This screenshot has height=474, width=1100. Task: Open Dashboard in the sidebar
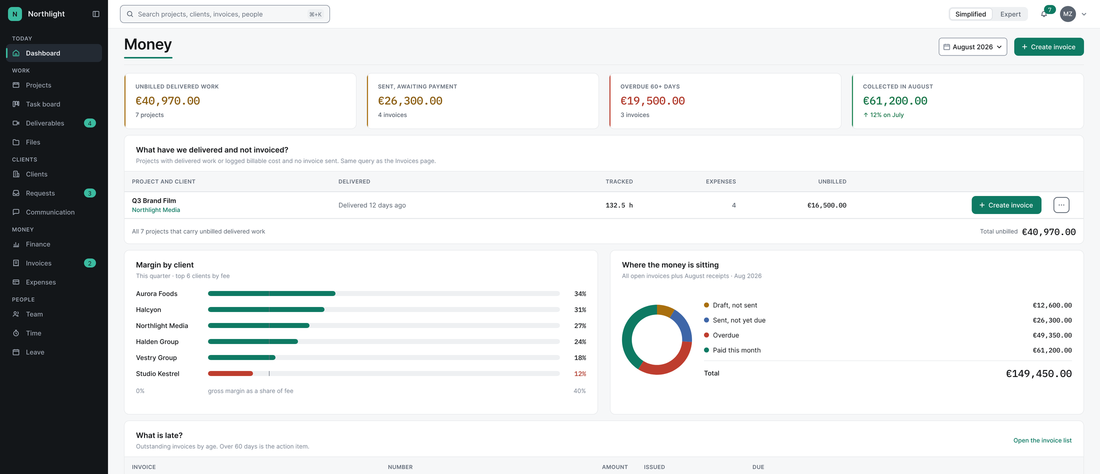(x=54, y=53)
